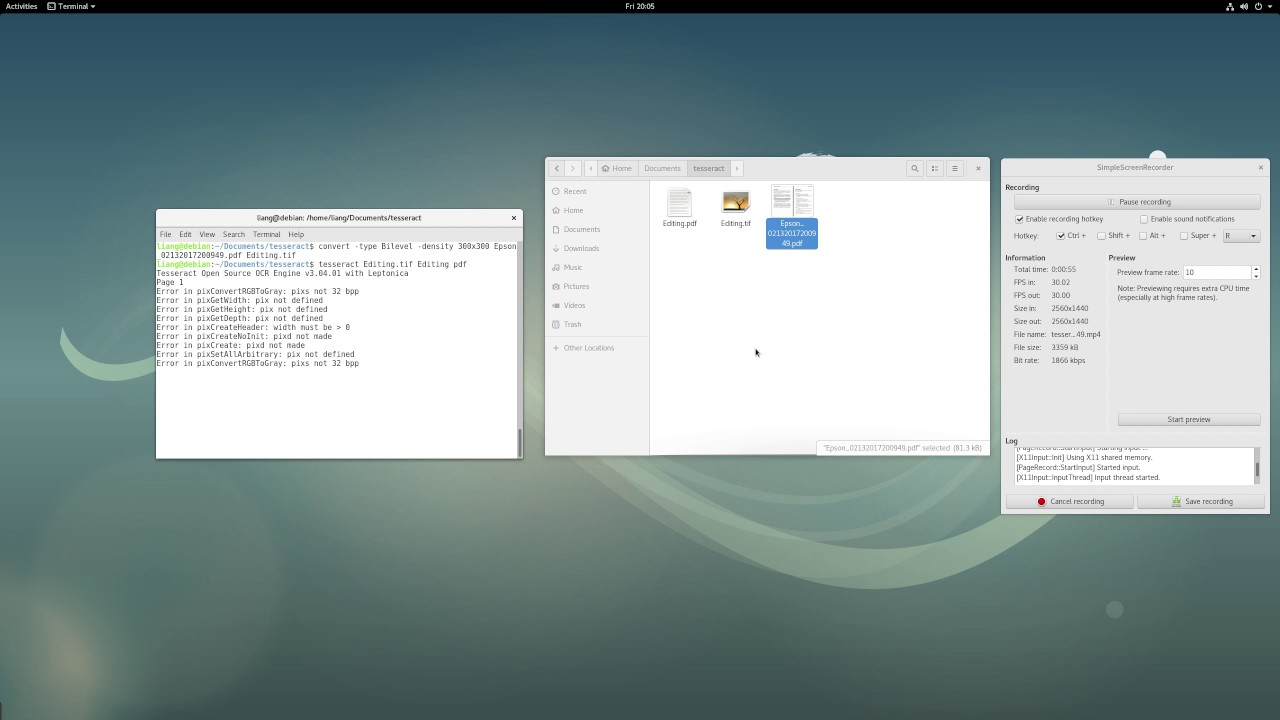Click the file name value tesser...49.mp4
Image resolution: width=1280 pixels, height=720 pixels.
pos(1076,335)
